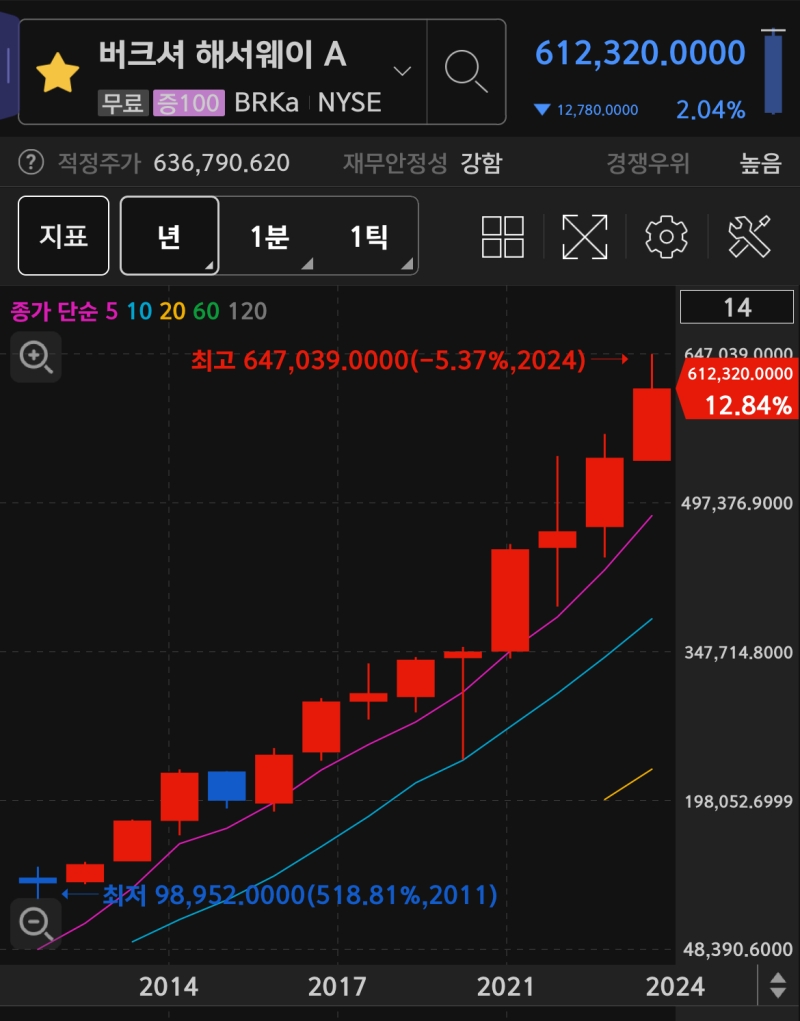Tap the 2.04% change percentage
This screenshot has height=1021, width=800.
pyautogui.click(x=710, y=110)
